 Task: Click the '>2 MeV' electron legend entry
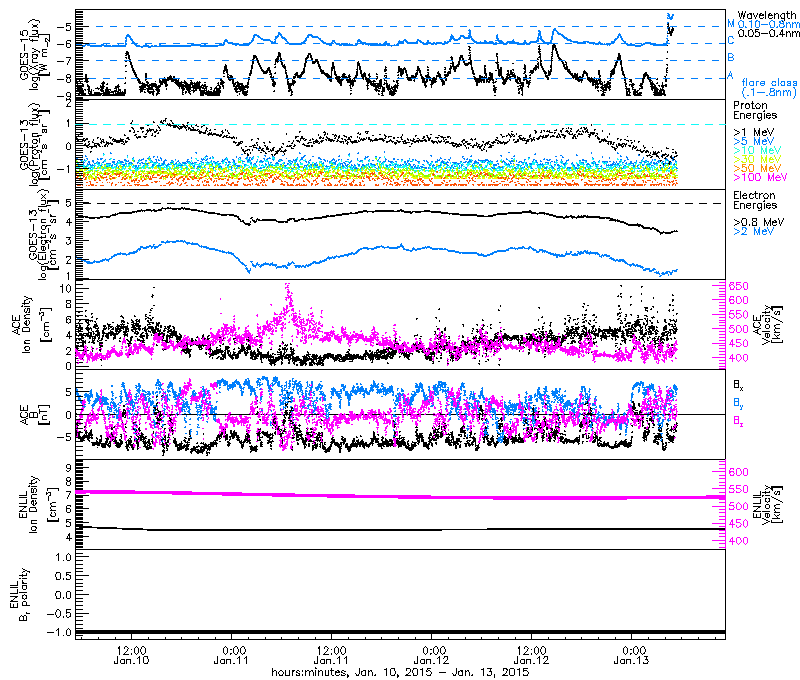754,231
